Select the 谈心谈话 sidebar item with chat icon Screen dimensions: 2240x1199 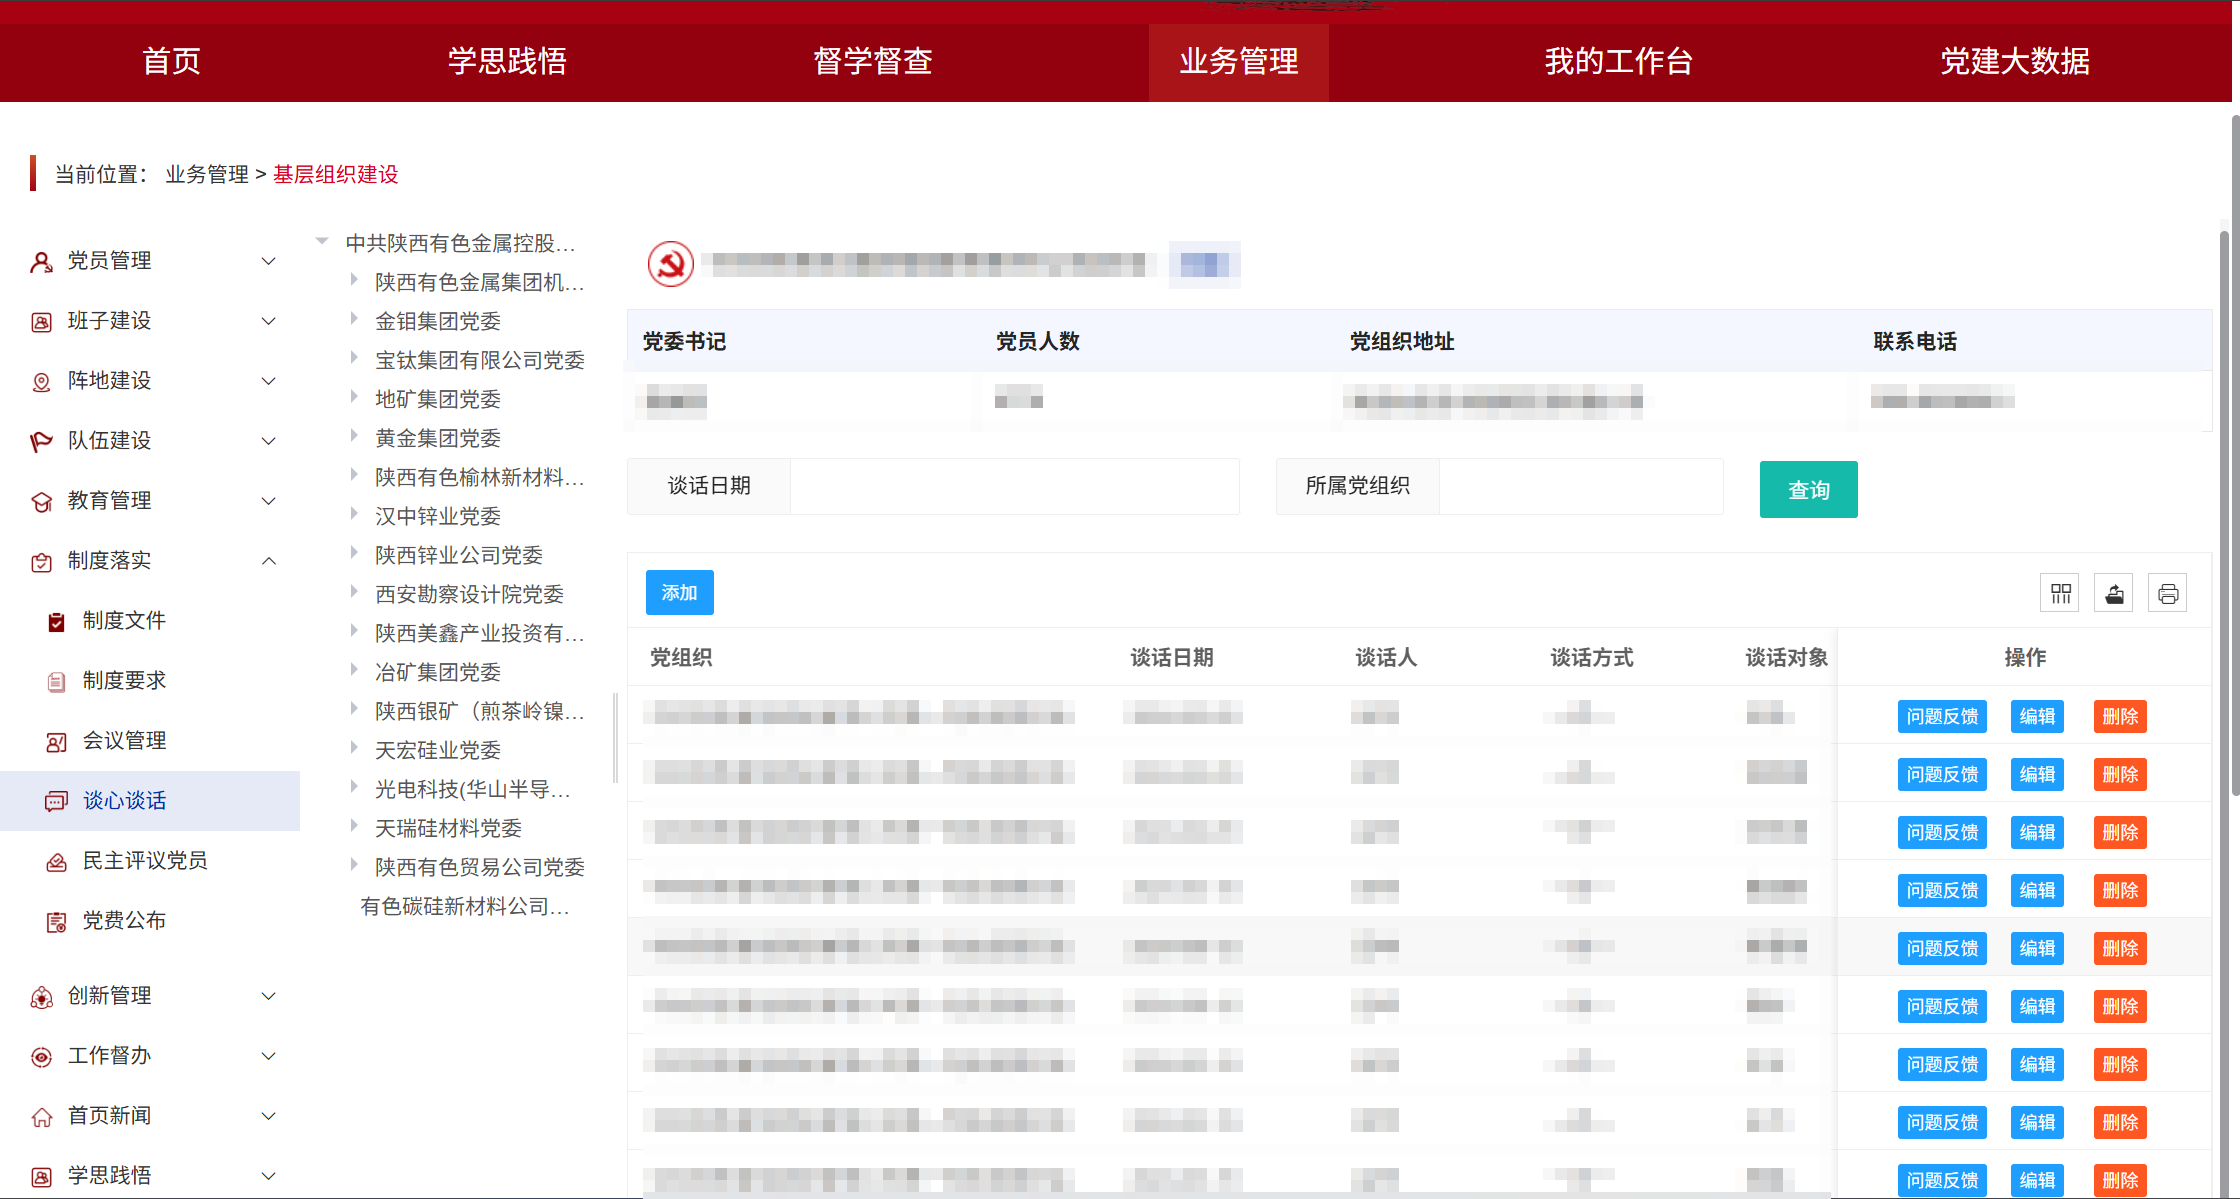coord(125,800)
